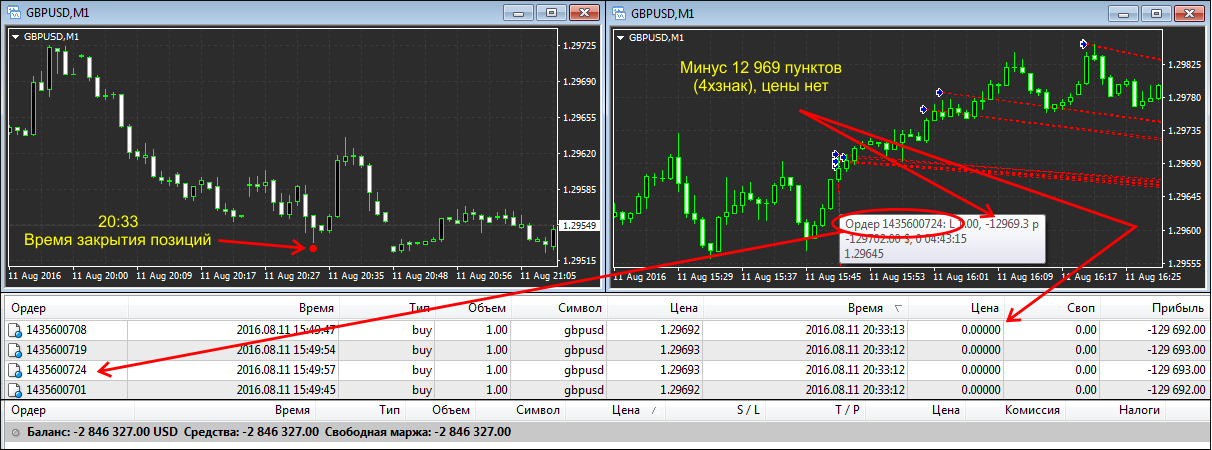Open the GBPUSD,M1 triangle menu in left chart
The height and width of the screenshot is (450, 1212).
coord(15,37)
